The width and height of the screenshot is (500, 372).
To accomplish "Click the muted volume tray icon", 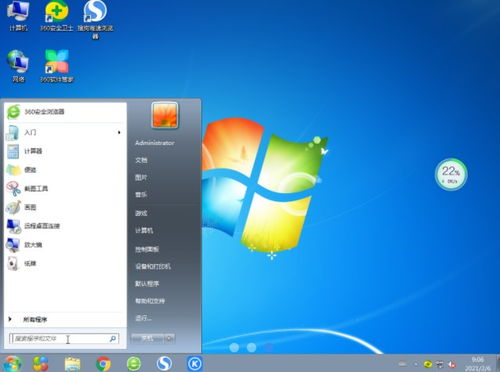I will point(452,364).
